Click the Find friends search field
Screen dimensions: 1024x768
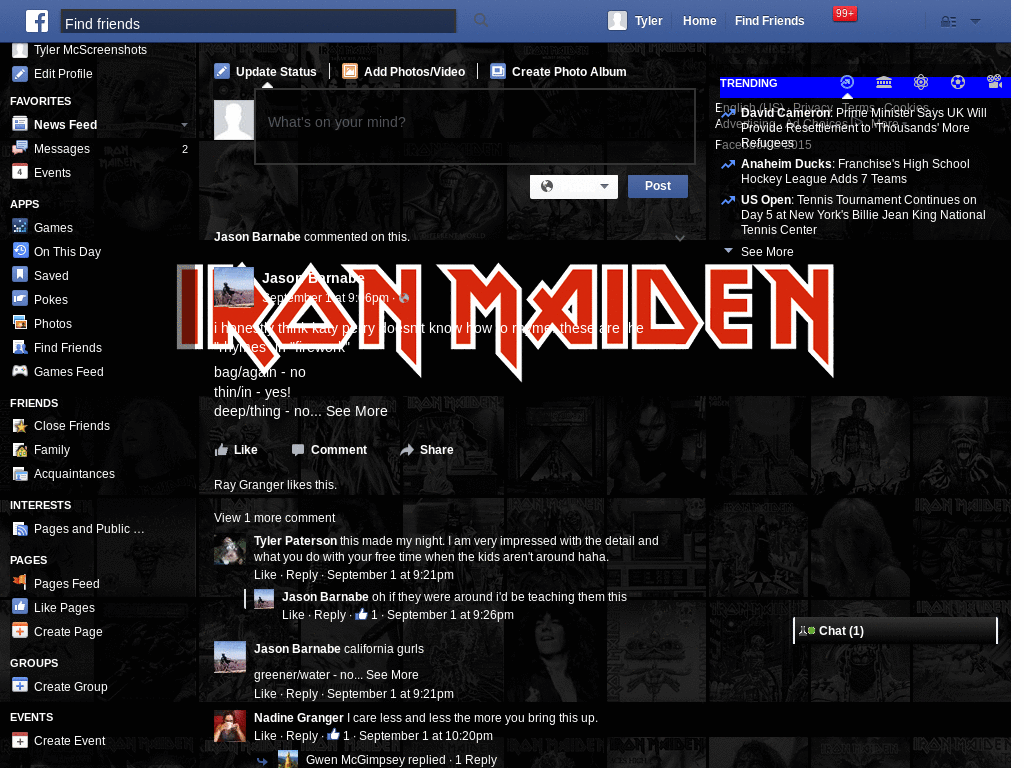pos(258,22)
